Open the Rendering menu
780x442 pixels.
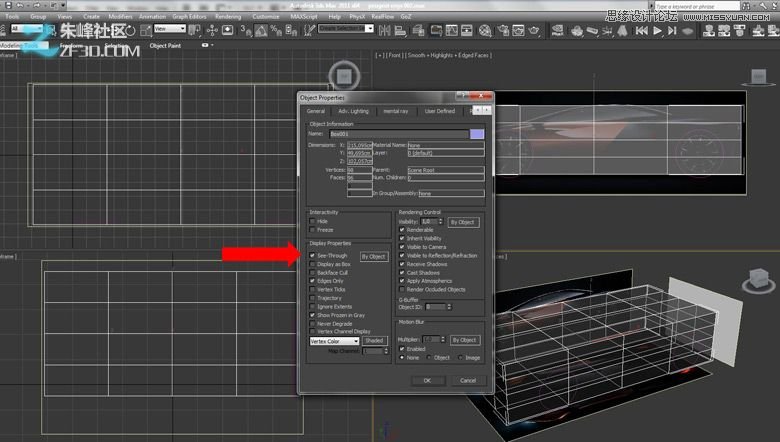(x=229, y=17)
